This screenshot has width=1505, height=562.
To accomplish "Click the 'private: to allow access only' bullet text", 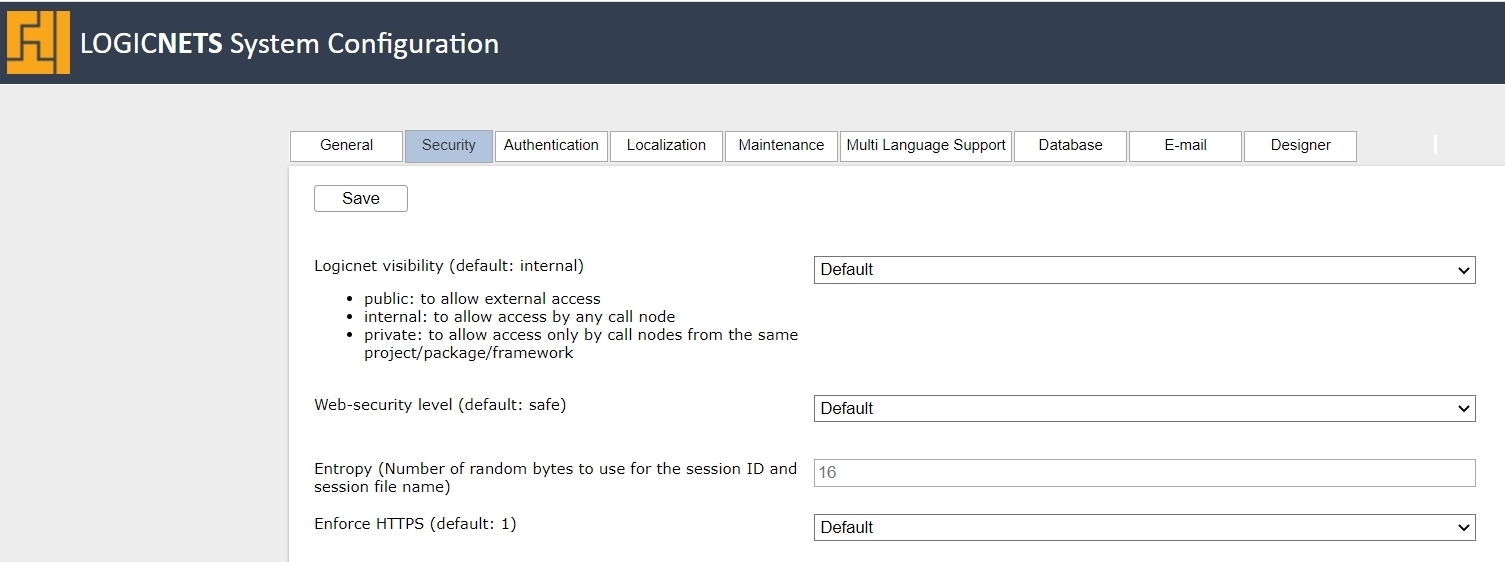I will (581, 343).
